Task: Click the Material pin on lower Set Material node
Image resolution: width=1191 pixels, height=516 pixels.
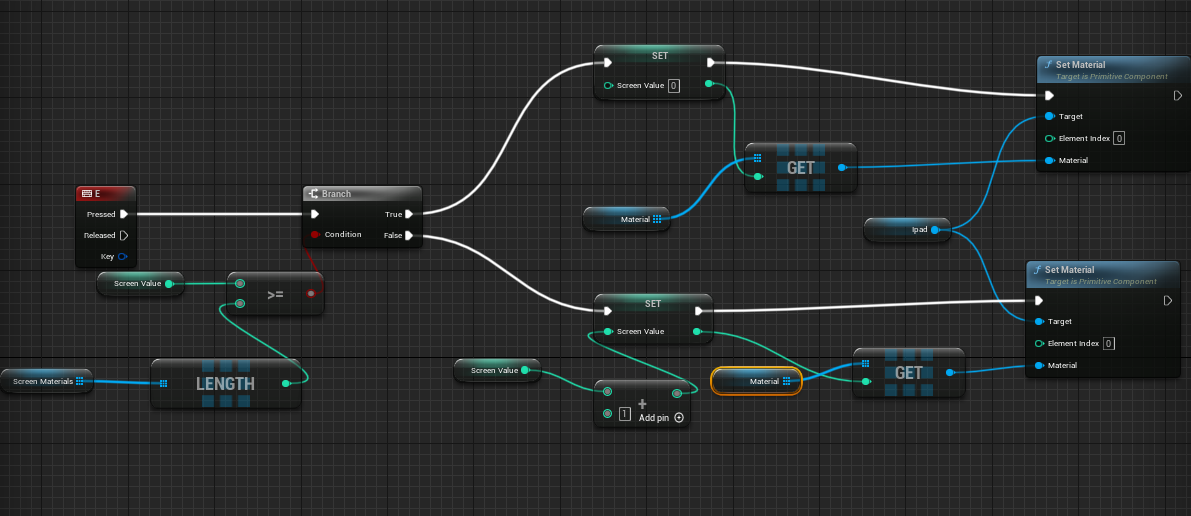Action: pyautogui.click(x=1039, y=366)
